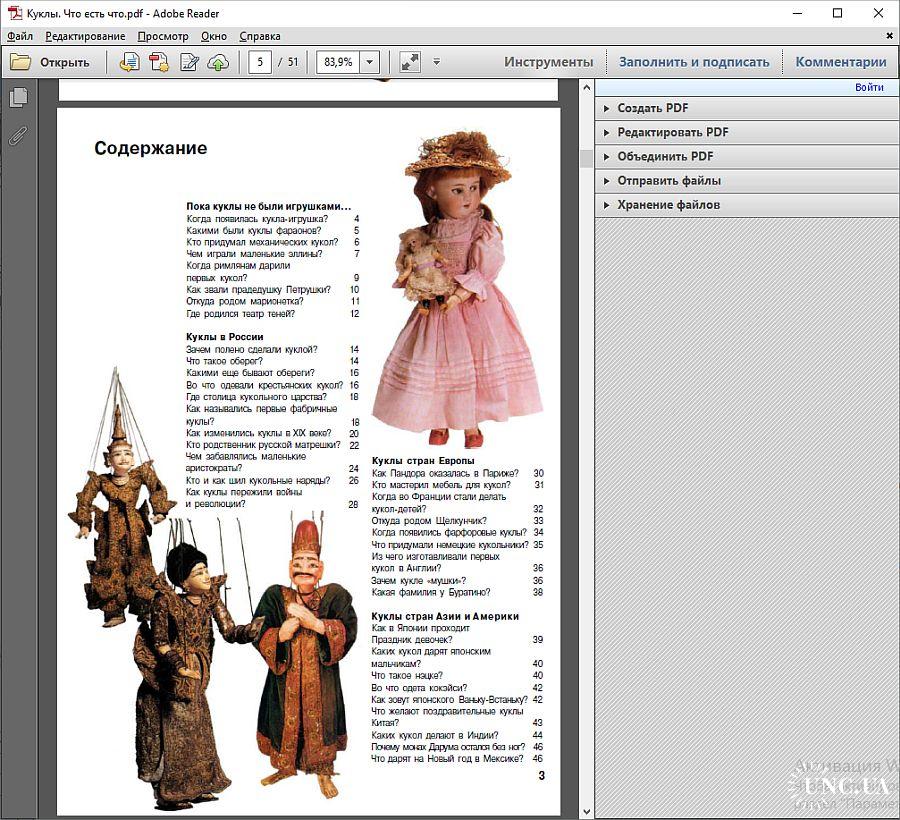Image resolution: width=900 pixels, height=820 pixels.
Task: Click the page number input field
Action: (260, 62)
